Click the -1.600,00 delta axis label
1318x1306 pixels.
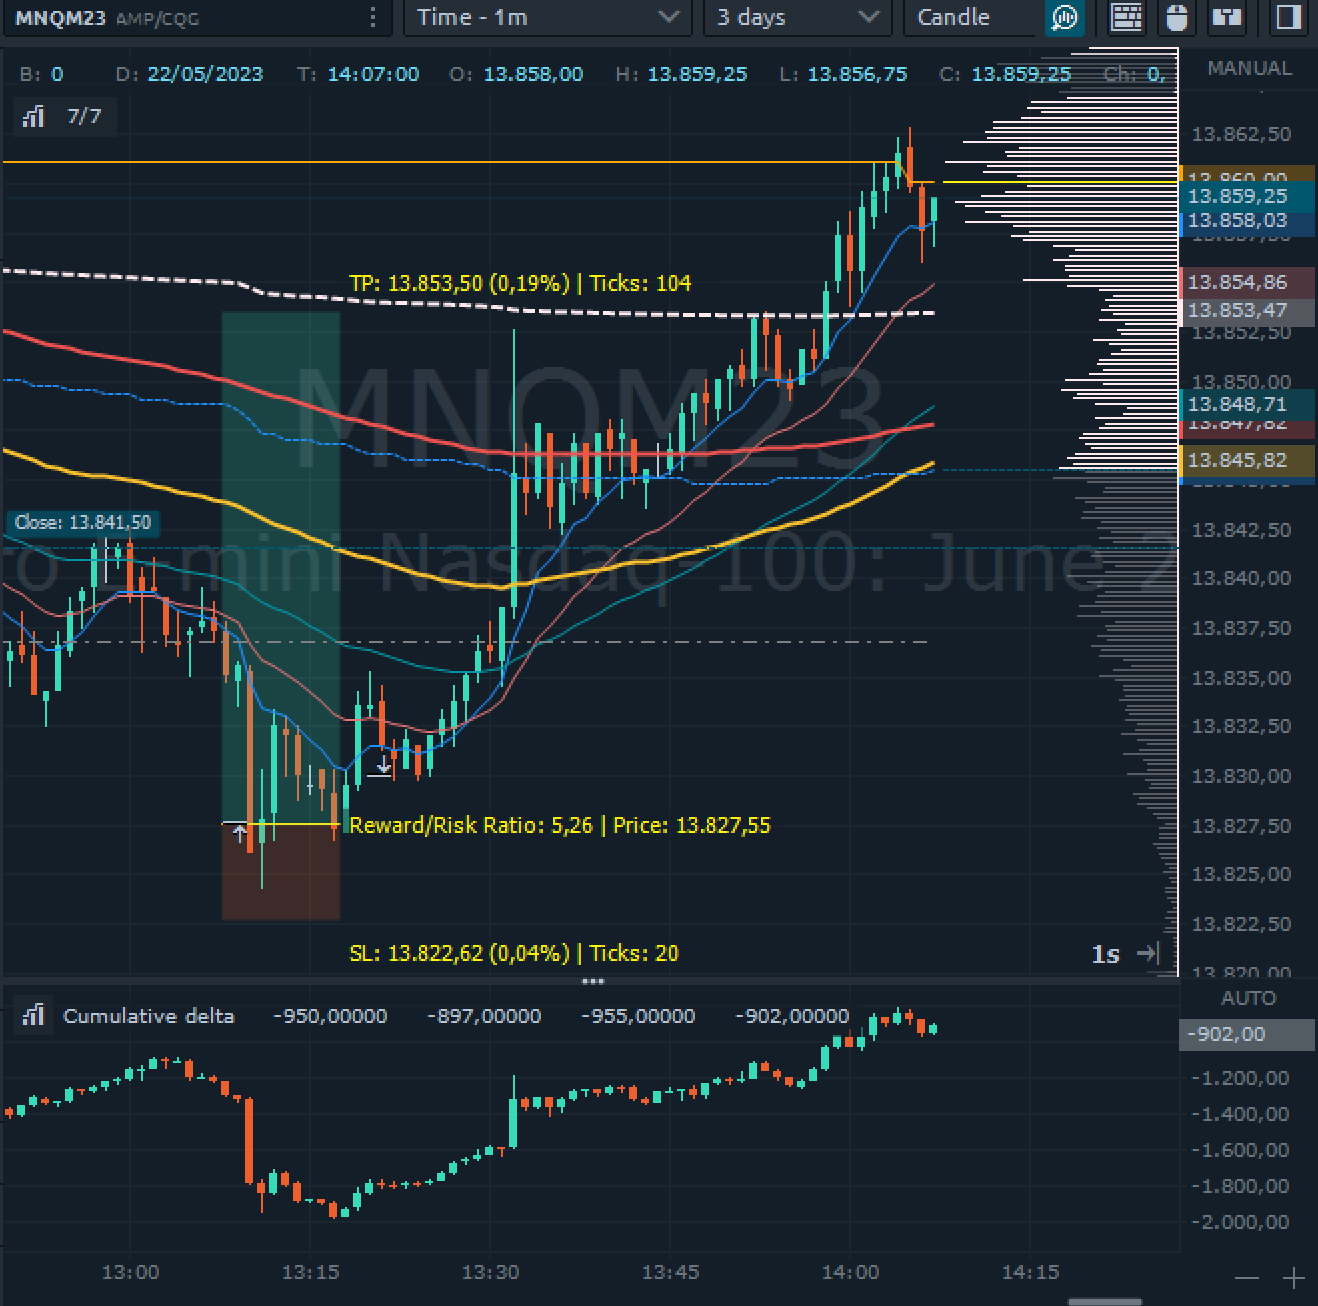point(1240,1150)
